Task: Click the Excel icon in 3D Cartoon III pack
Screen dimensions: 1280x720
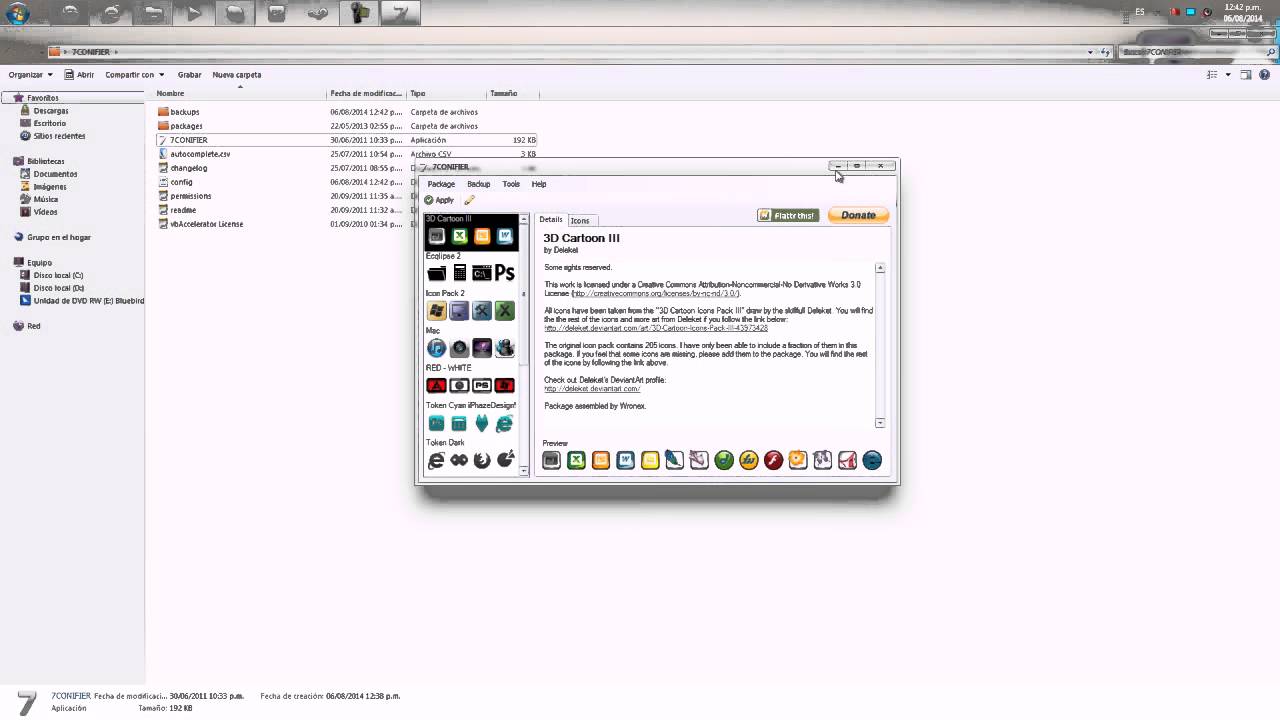Action: [x=459, y=236]
